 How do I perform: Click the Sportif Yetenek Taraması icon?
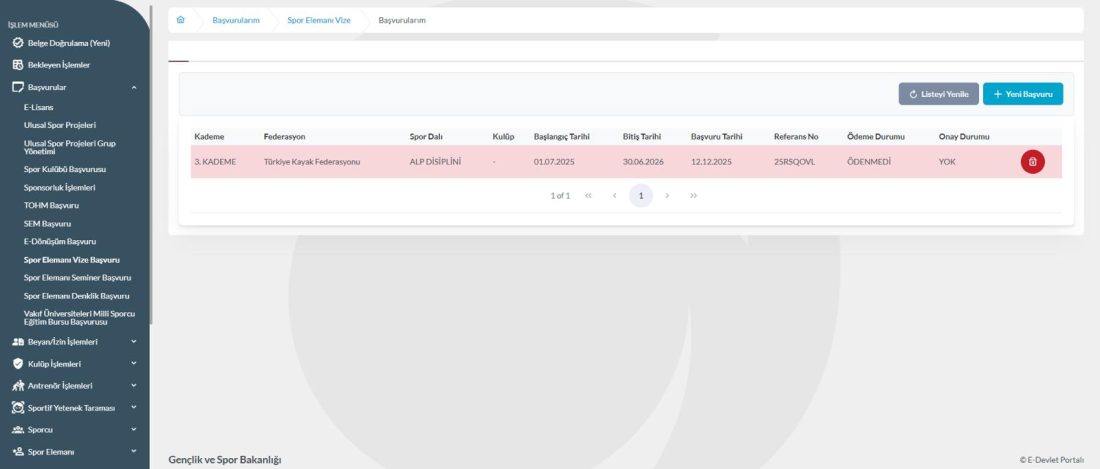pyautogui.click(x=18, y=408)
